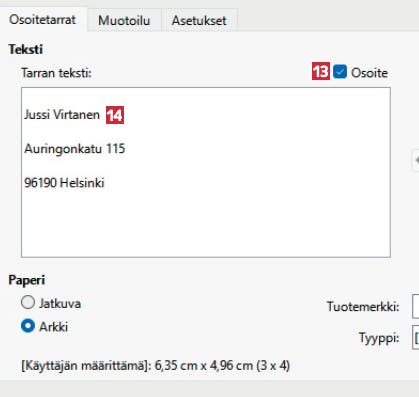Screen dimensions: 419x397
Task: Open the Asetukset tab
Action: click(199, 20)
